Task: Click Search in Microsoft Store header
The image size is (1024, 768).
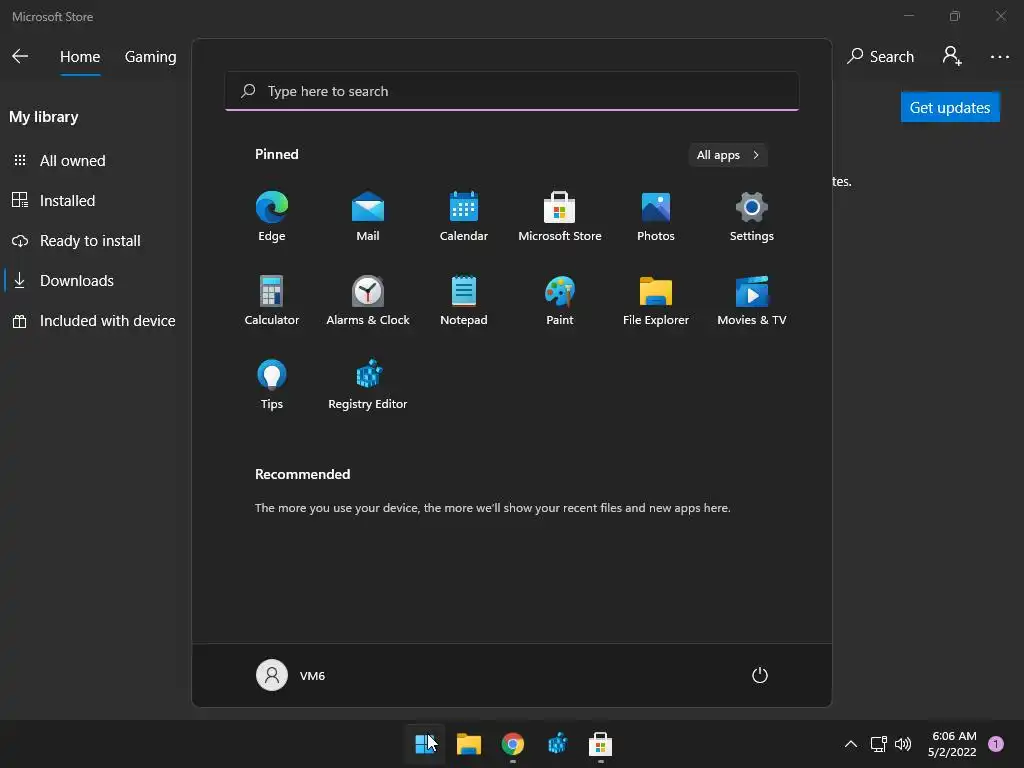Action: pyautogui.click(x=880, y=57)
